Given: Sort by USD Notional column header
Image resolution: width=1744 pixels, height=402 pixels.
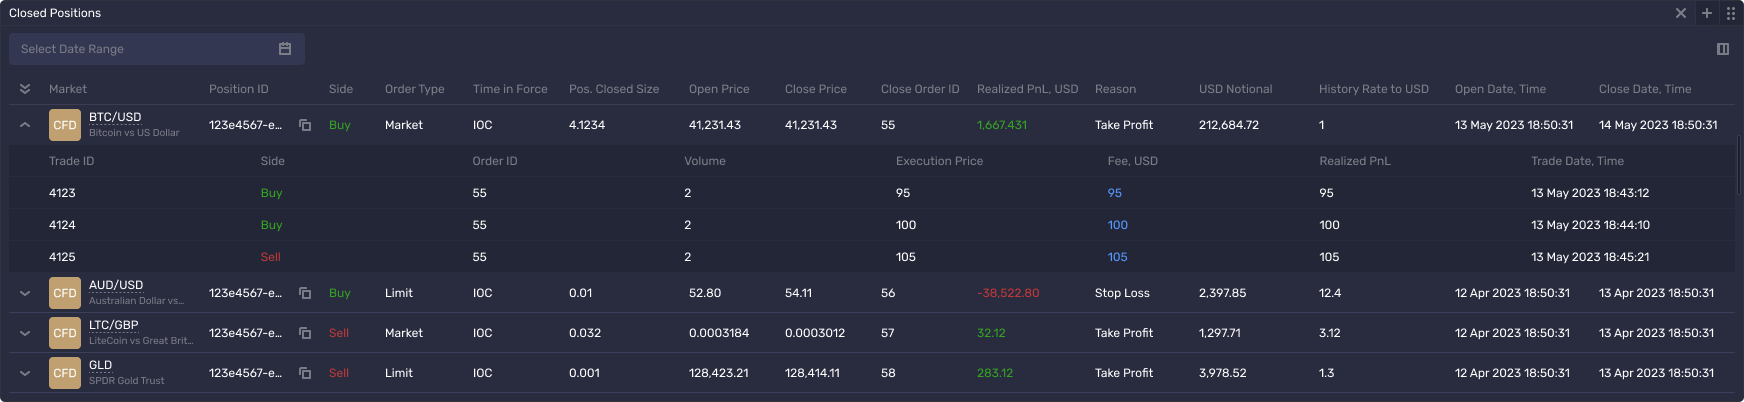Looking at the screenshot, I should coord(1236,89).
